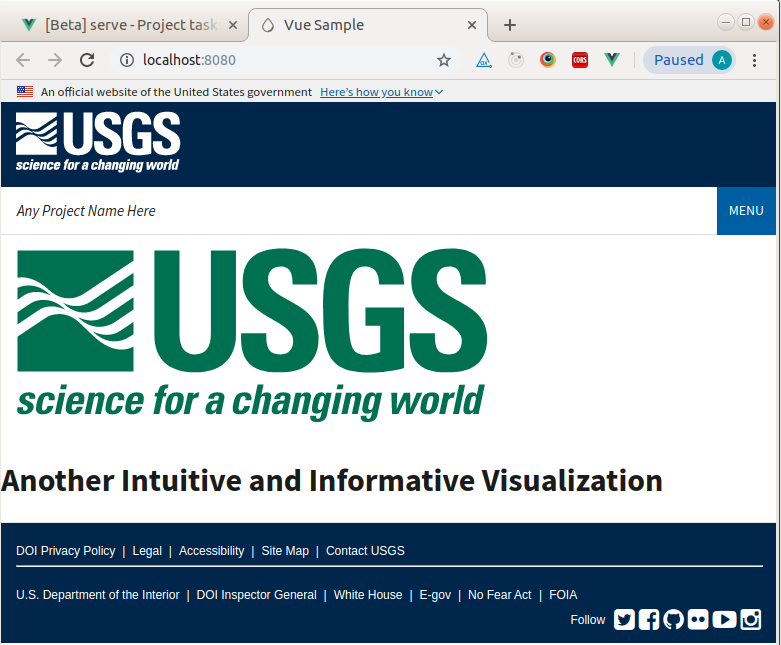Close the [Beta] serve tab
Screen dimensions: 781x645
[x=233, y=25]
